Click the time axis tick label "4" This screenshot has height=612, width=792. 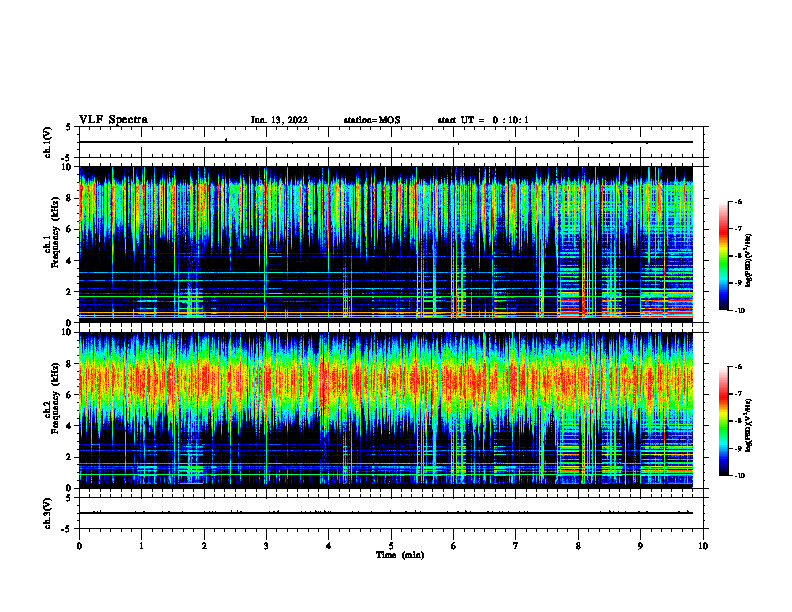[328, 546]
